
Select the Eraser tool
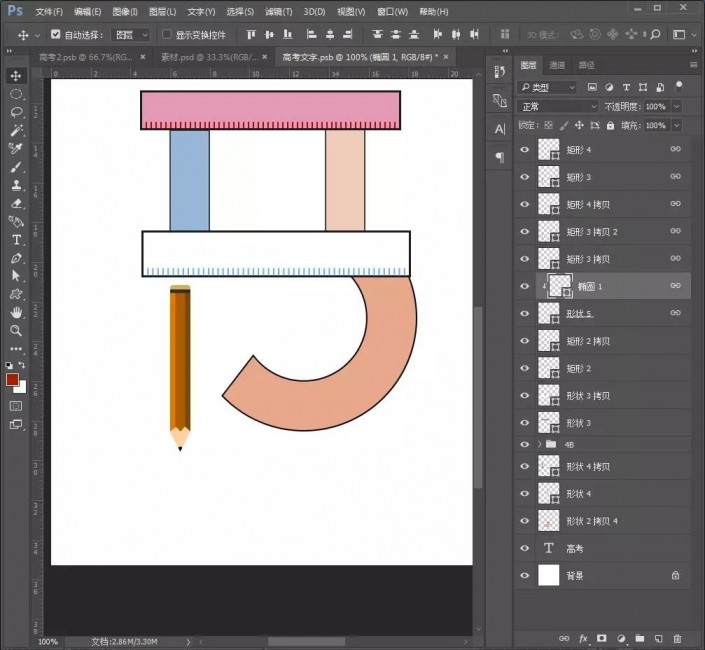coord(16,203)
